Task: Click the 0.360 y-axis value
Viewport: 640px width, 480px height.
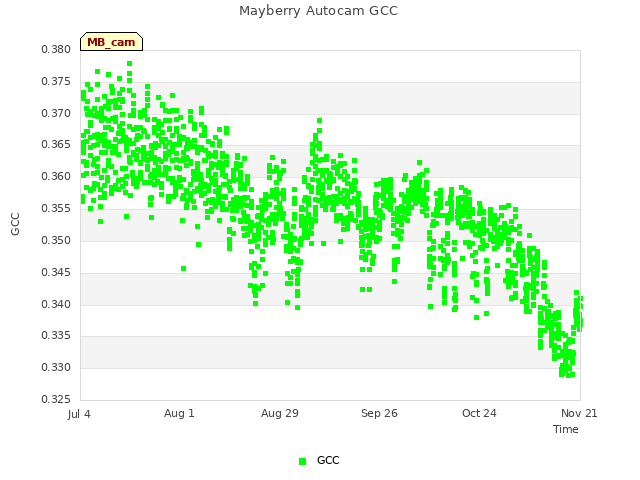Action: [x=56, y=176]
